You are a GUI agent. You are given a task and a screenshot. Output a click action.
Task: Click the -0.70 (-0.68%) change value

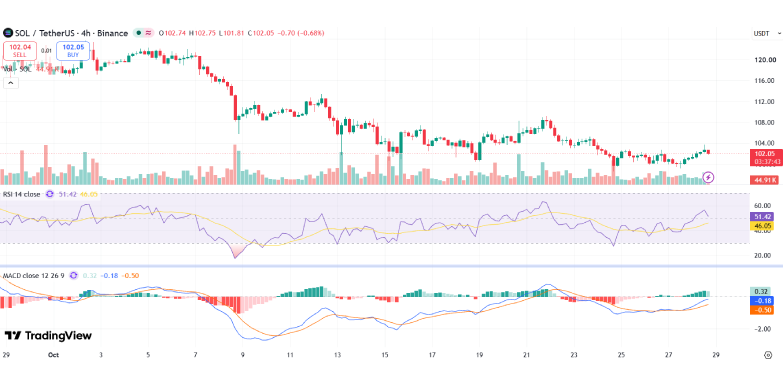(x=300, y=33)
